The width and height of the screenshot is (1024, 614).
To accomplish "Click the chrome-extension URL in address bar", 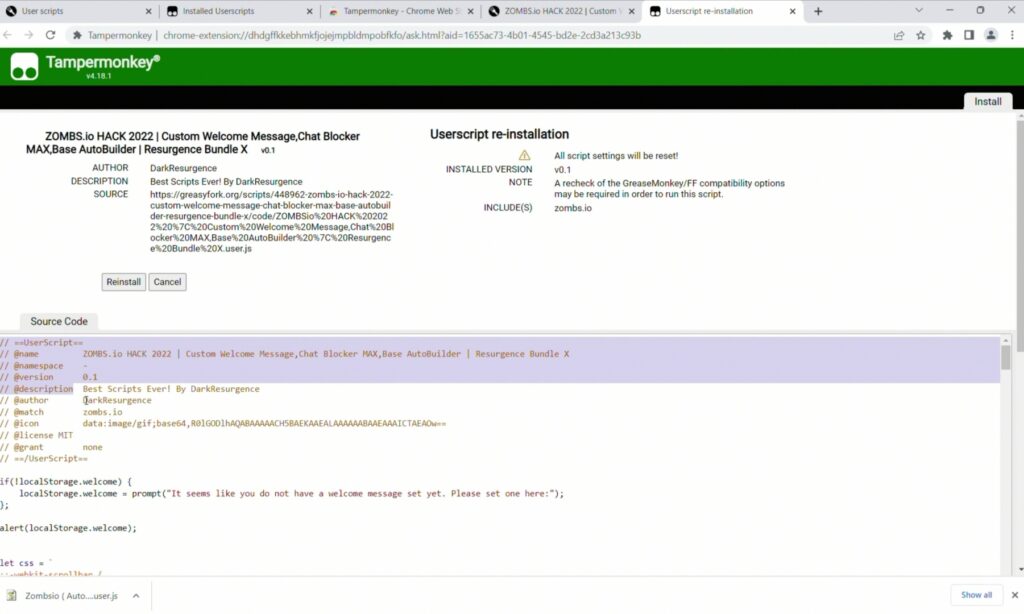I will tap(402, 35).
